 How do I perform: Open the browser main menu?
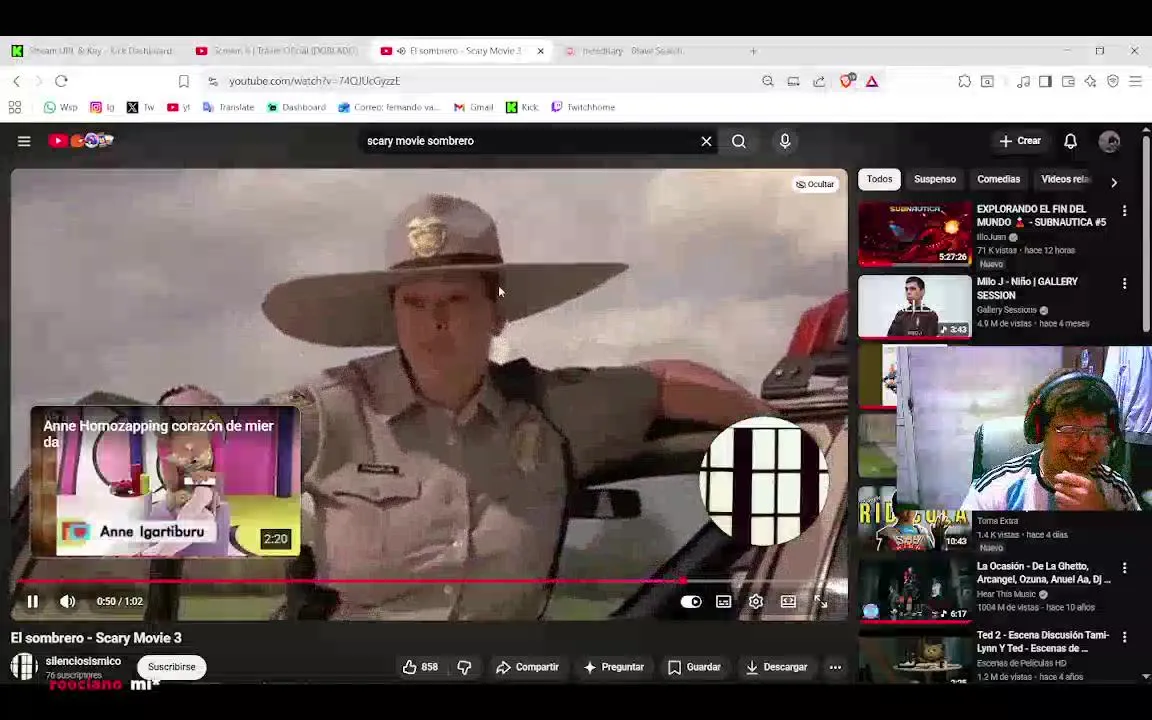coord(1135,81)
